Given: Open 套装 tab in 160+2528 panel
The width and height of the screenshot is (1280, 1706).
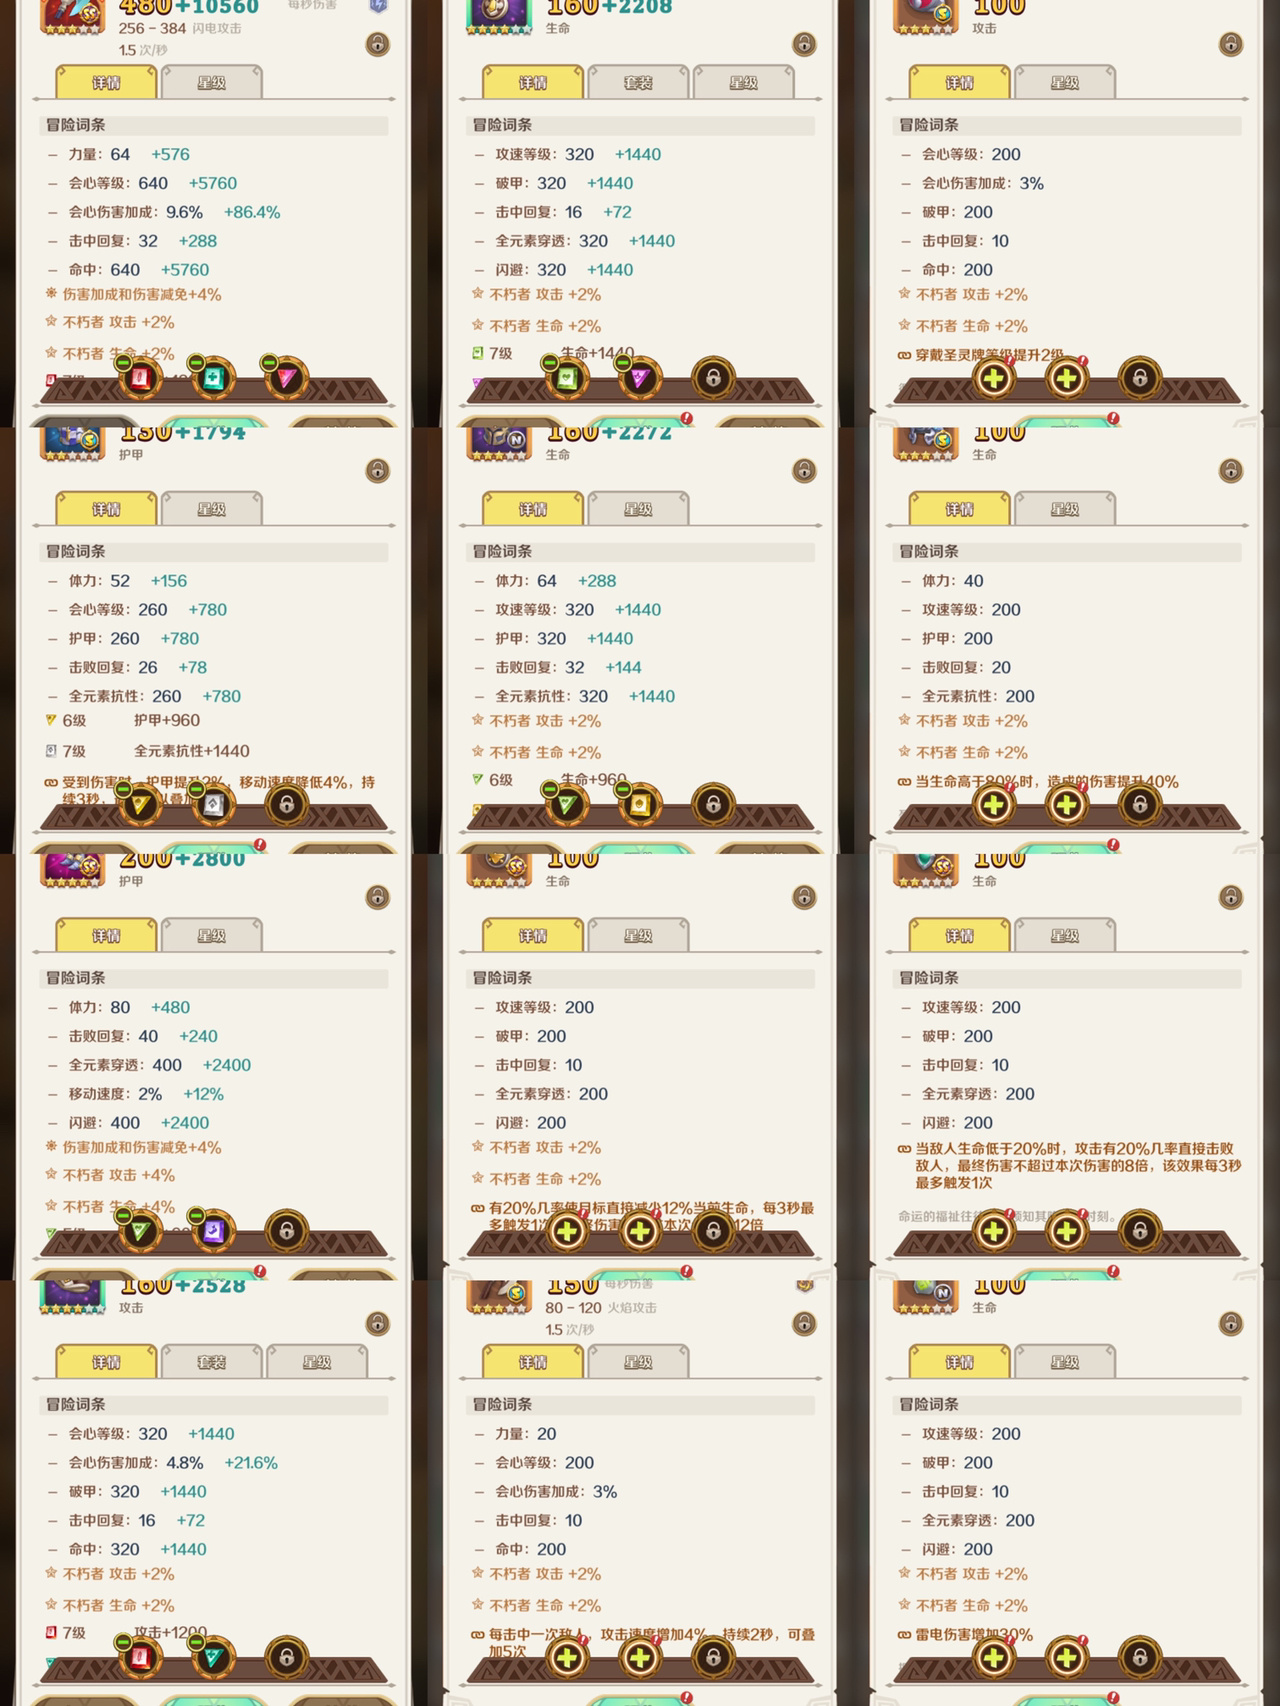Looking at the screenshot, I should pyautogui.click(x=211, y=1362).
